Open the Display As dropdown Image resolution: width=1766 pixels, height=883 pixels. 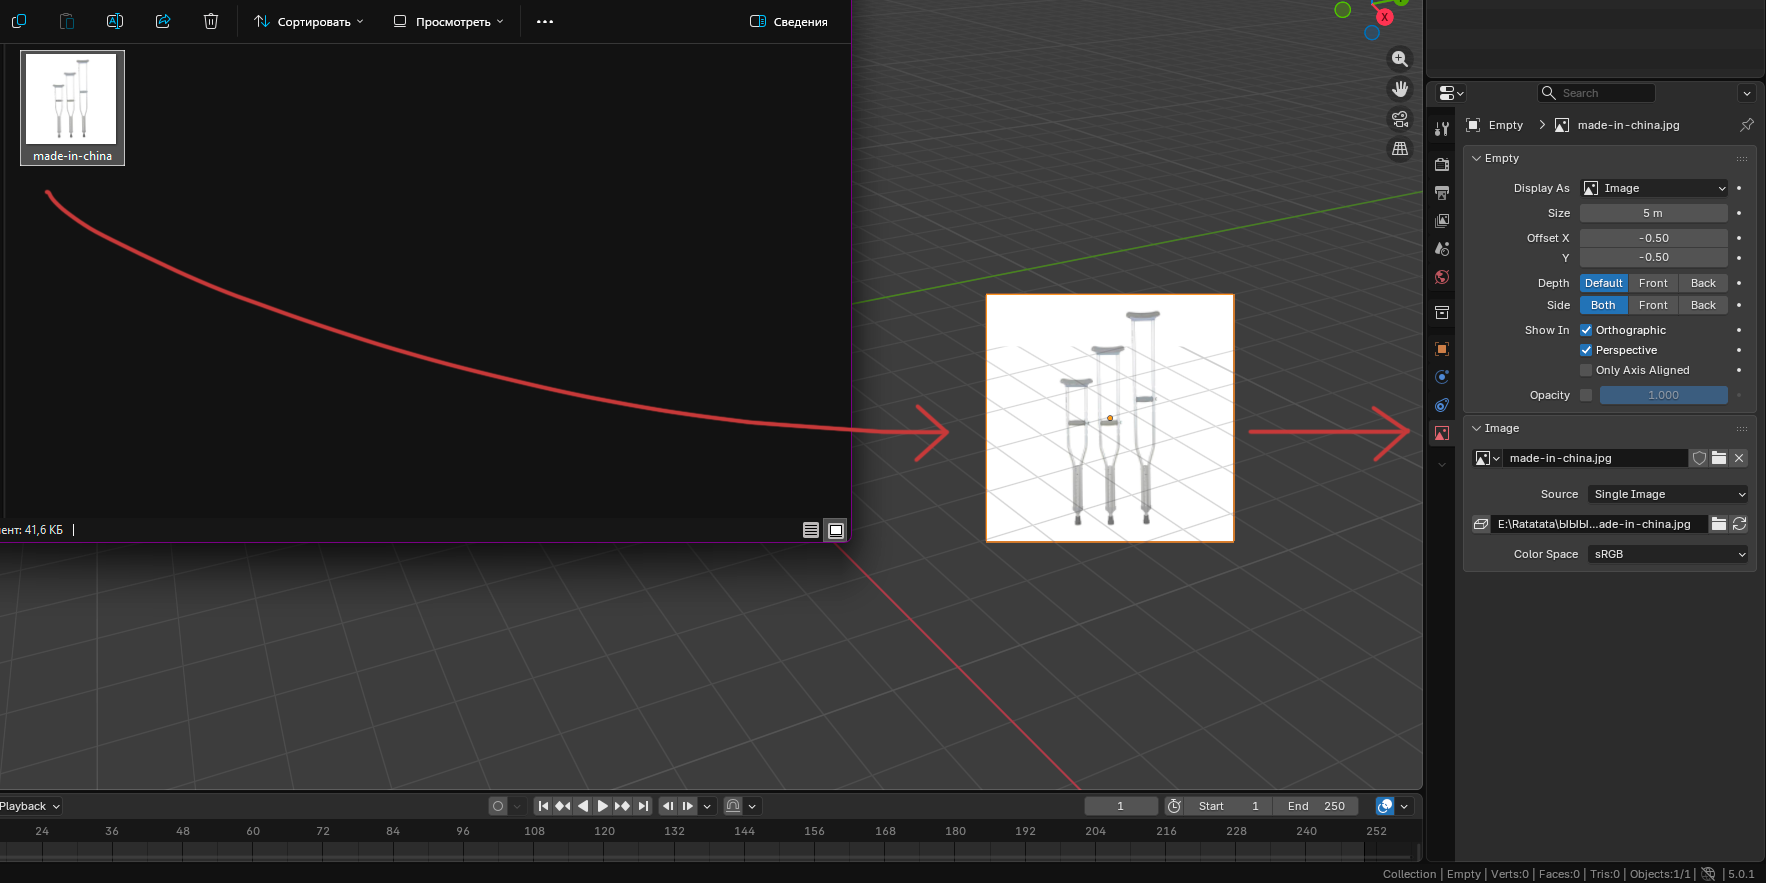[x=1654, y=188]
